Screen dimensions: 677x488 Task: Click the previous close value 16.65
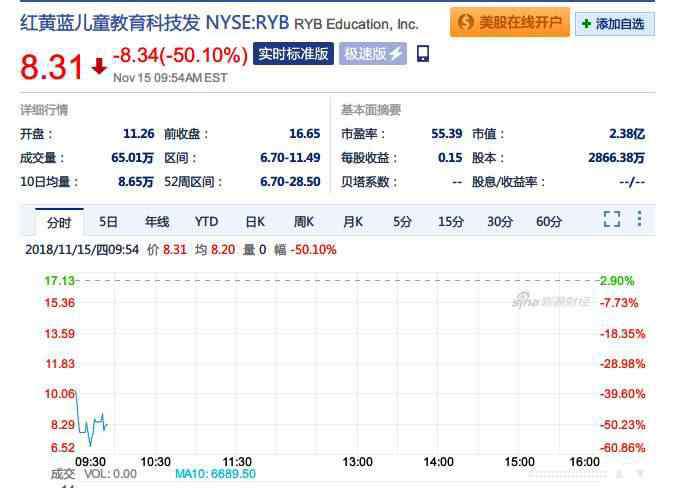coord(304,134)
